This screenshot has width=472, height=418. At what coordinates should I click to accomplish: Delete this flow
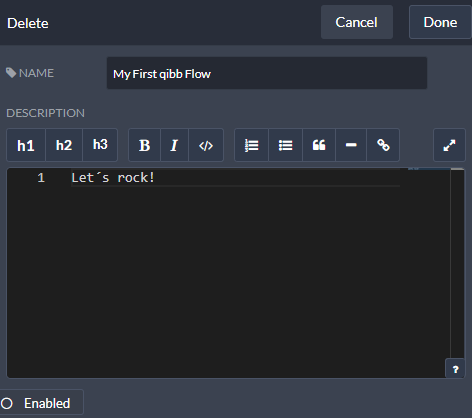click(28, 23)
